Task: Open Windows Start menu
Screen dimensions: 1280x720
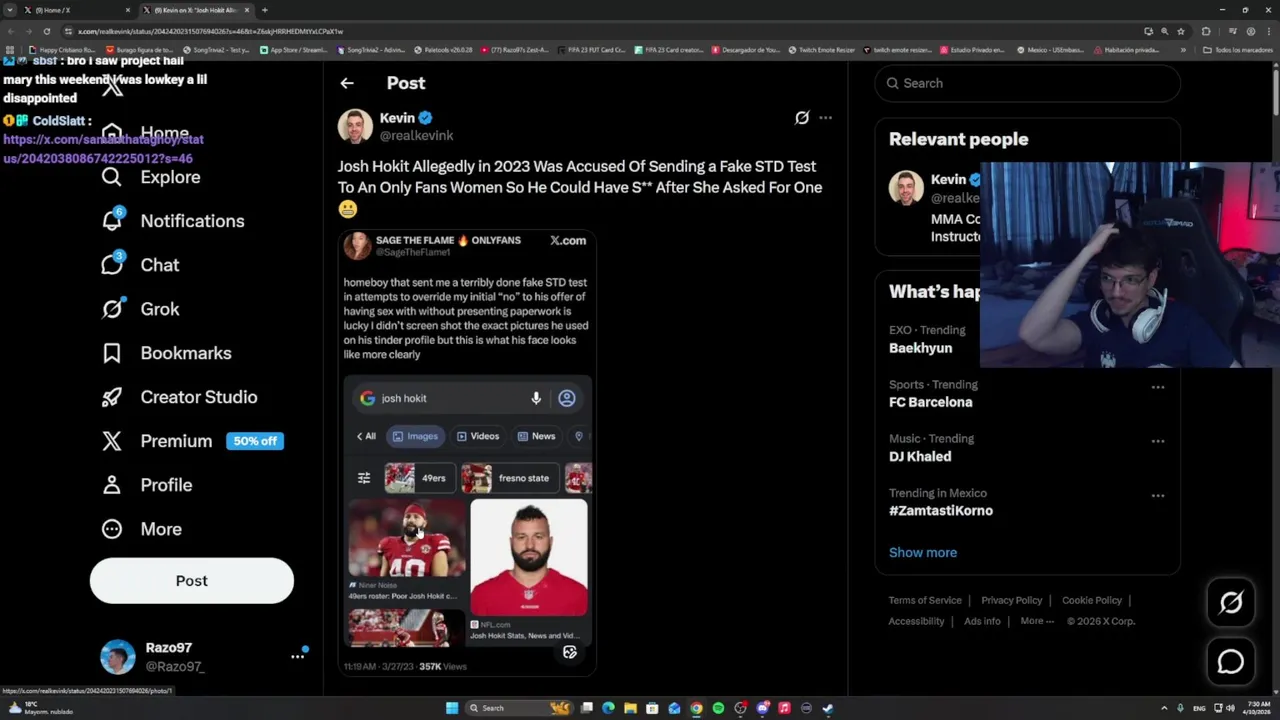Action: coord(452,708)
